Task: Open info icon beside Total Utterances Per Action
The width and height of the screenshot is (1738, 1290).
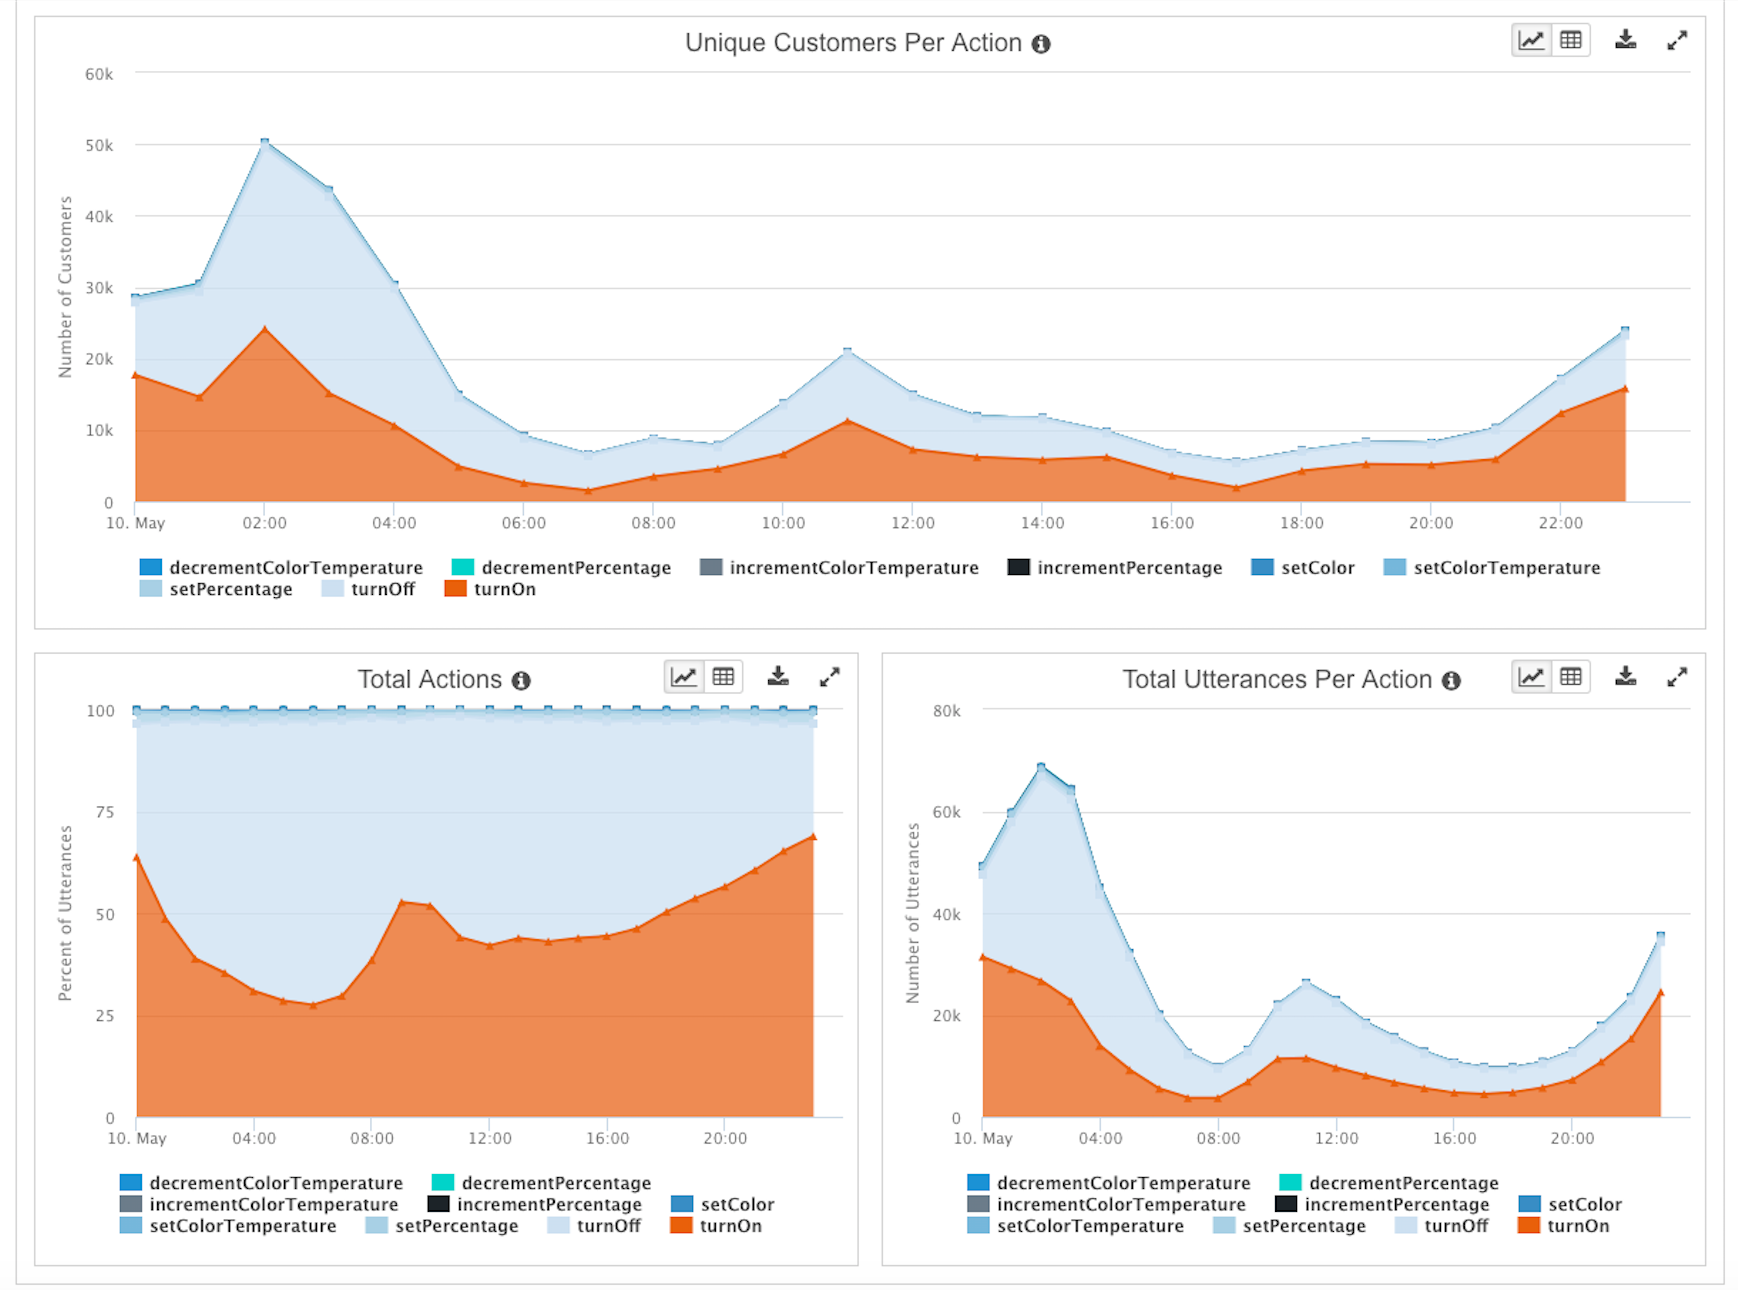Action: 1451,681
